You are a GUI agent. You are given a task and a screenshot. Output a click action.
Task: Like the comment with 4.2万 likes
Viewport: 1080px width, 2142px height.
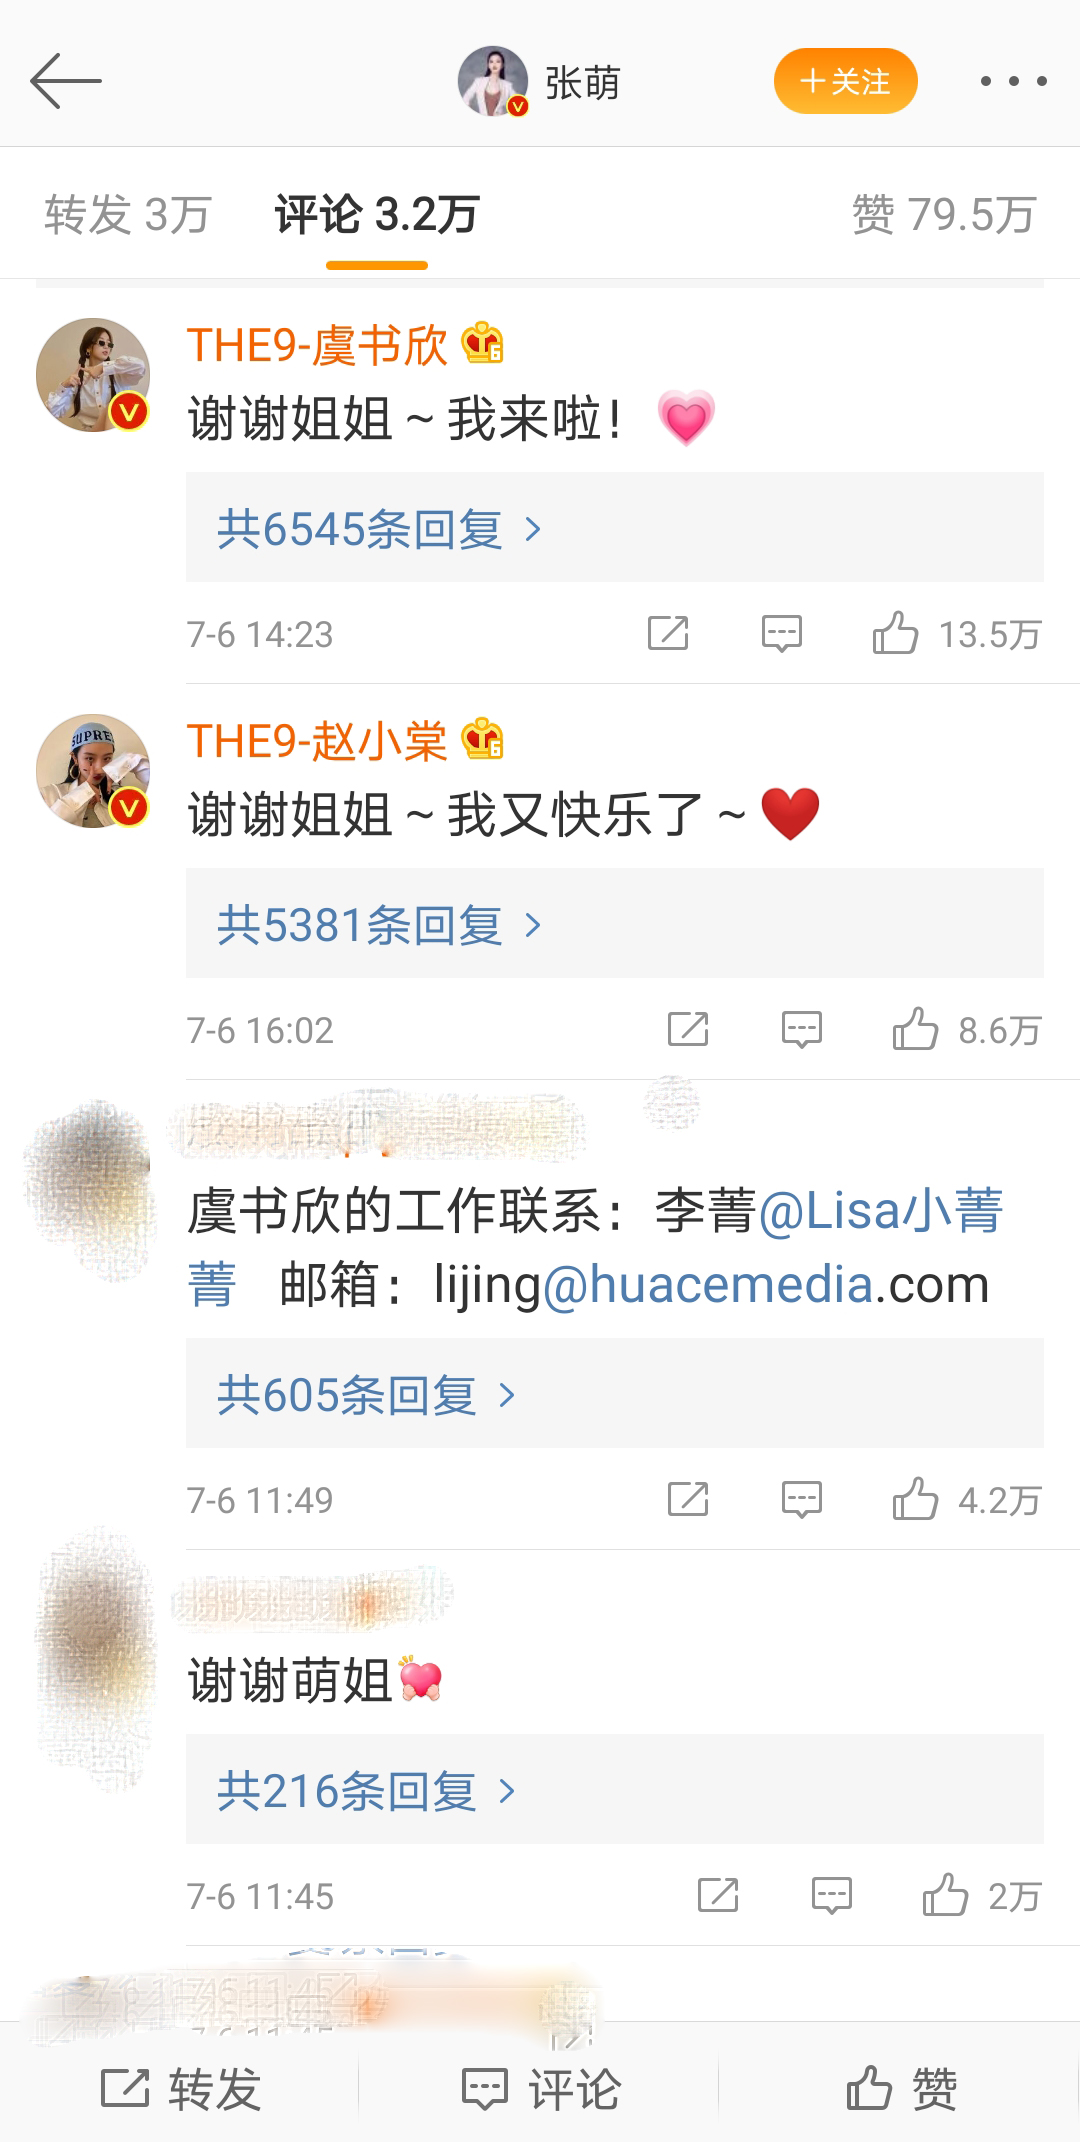[x=966, y=1500]
